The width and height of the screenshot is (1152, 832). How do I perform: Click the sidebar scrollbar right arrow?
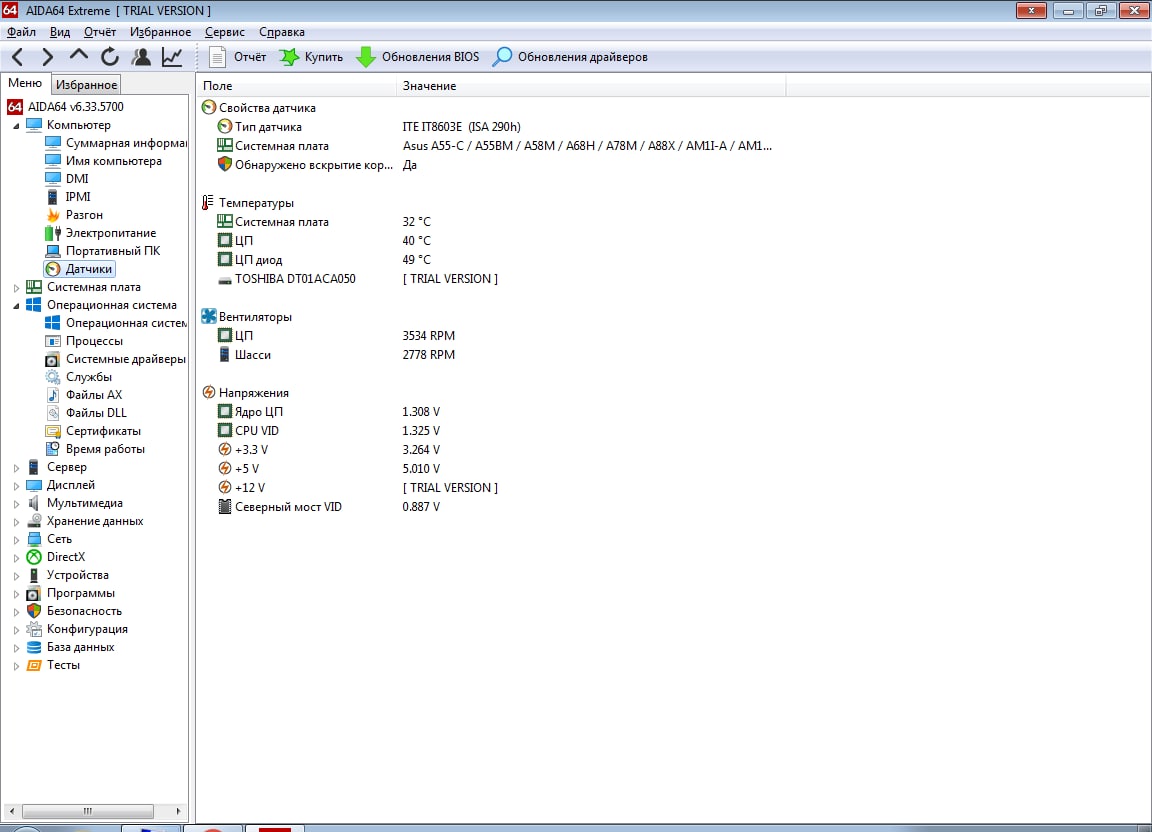tap(178, 811)
